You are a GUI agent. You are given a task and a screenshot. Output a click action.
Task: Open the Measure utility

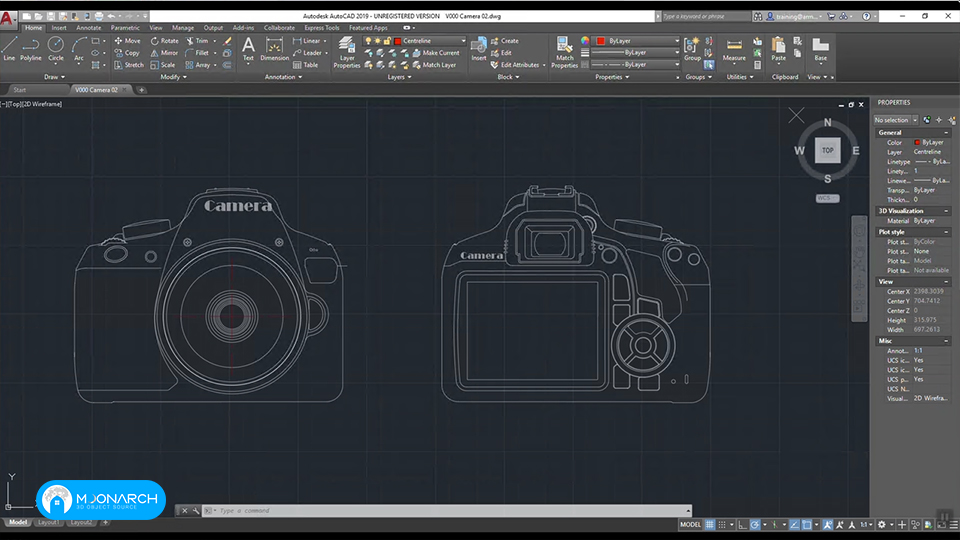(x=734, y=49)
